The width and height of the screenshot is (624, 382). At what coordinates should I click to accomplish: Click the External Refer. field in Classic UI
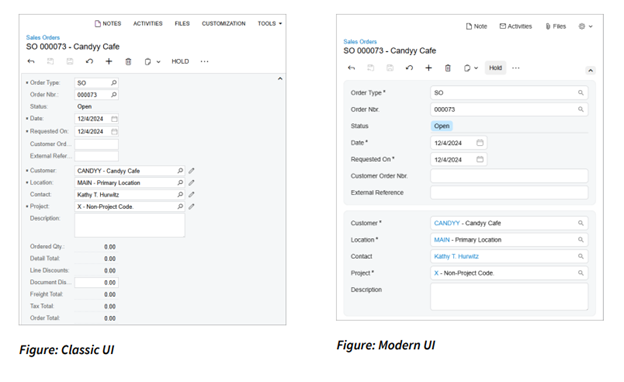click(96, 156)
